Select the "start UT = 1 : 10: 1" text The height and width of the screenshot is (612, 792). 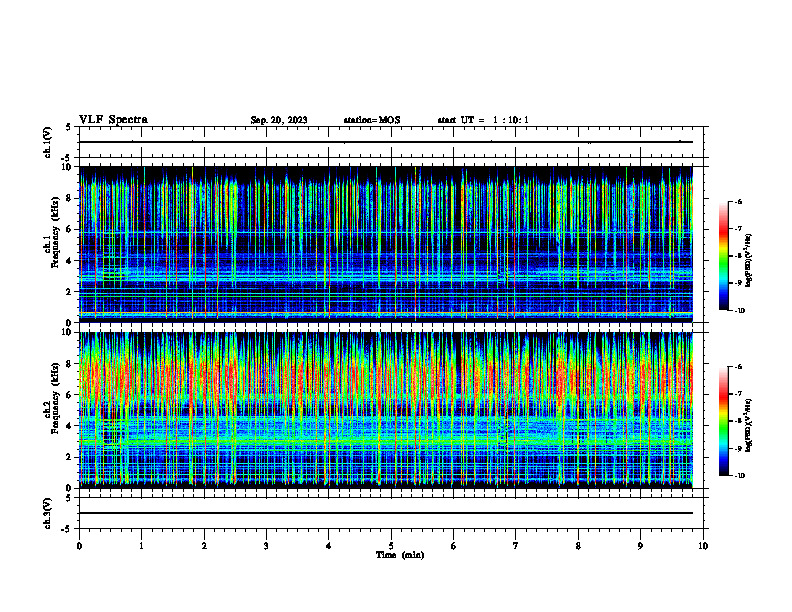coord(483,120)
